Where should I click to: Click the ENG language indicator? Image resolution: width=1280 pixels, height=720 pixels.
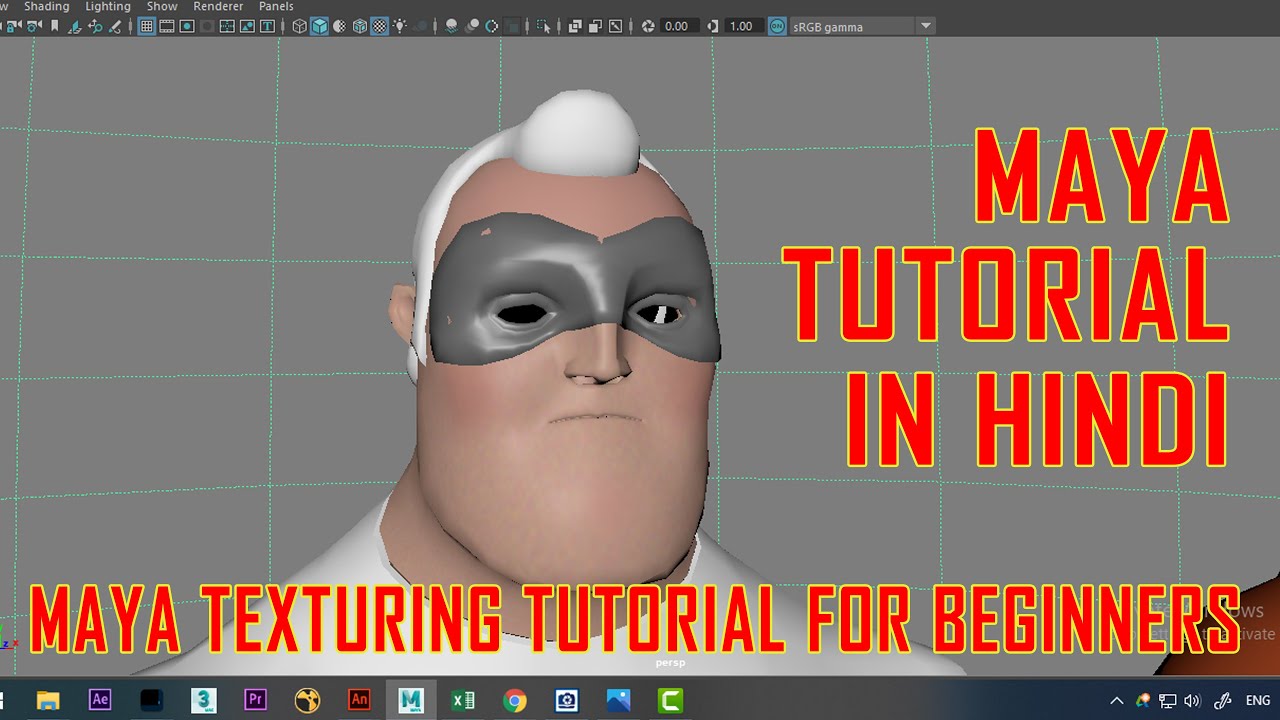pos(1257,700)
